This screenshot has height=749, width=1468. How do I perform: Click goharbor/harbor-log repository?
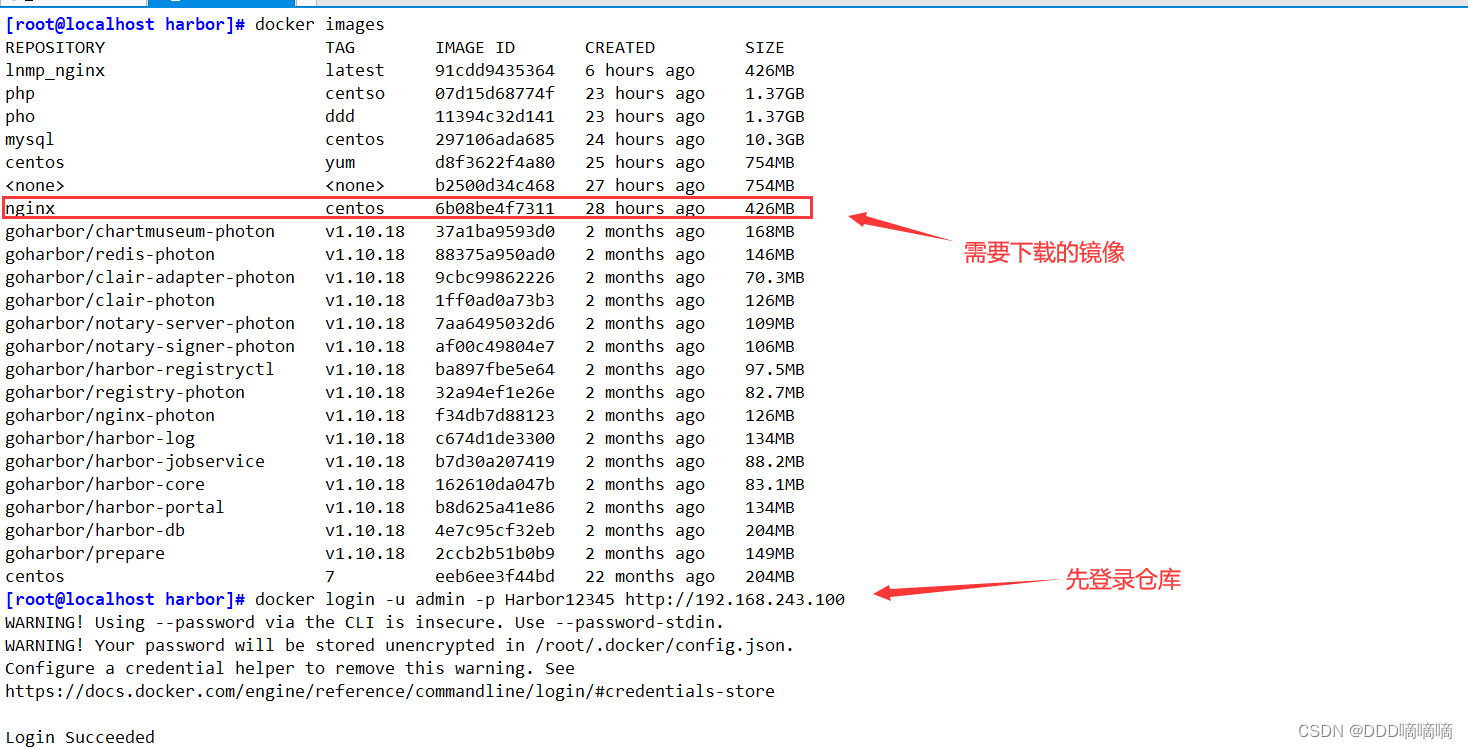pos(100,438)
